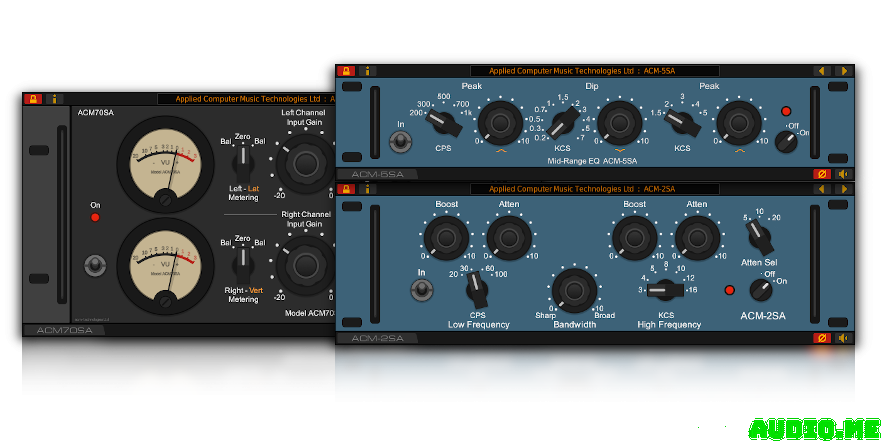This screenshot has height=442, width=883.
Task: Click the red power LED on ACM-5SA
Action: pos(786,111)
